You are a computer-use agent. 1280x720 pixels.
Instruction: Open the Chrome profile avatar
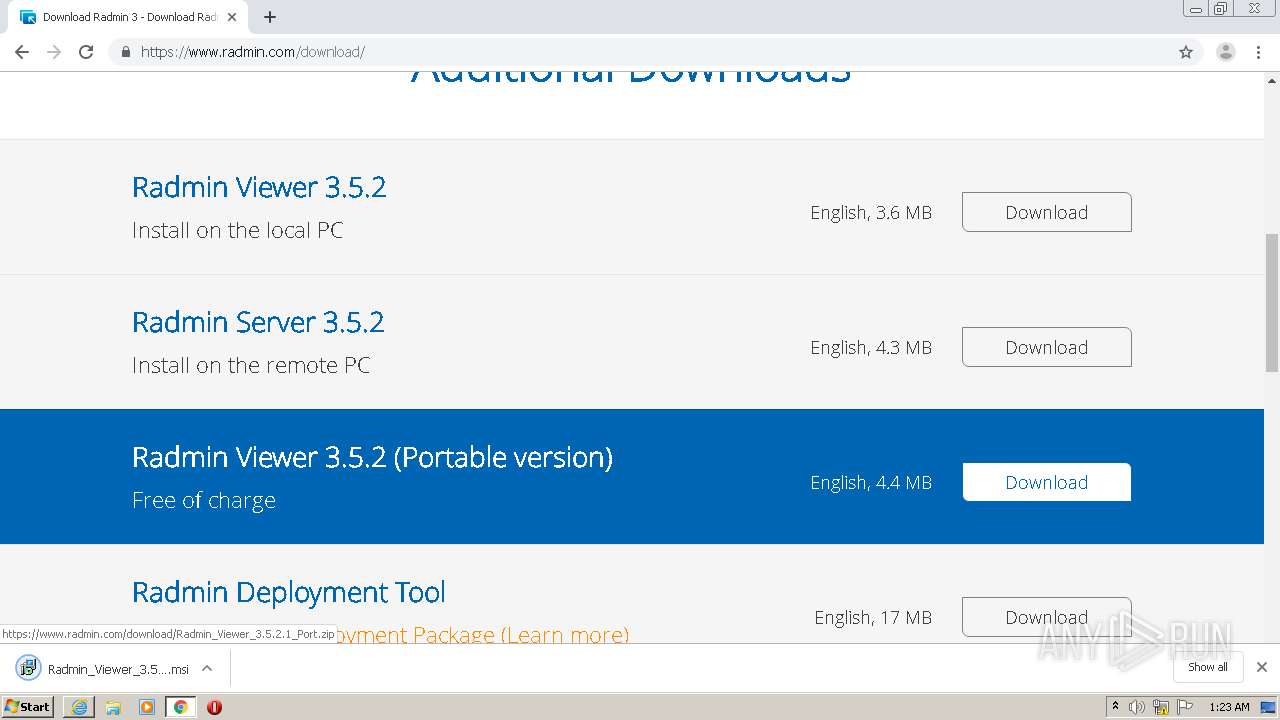tap(1225, 52)
